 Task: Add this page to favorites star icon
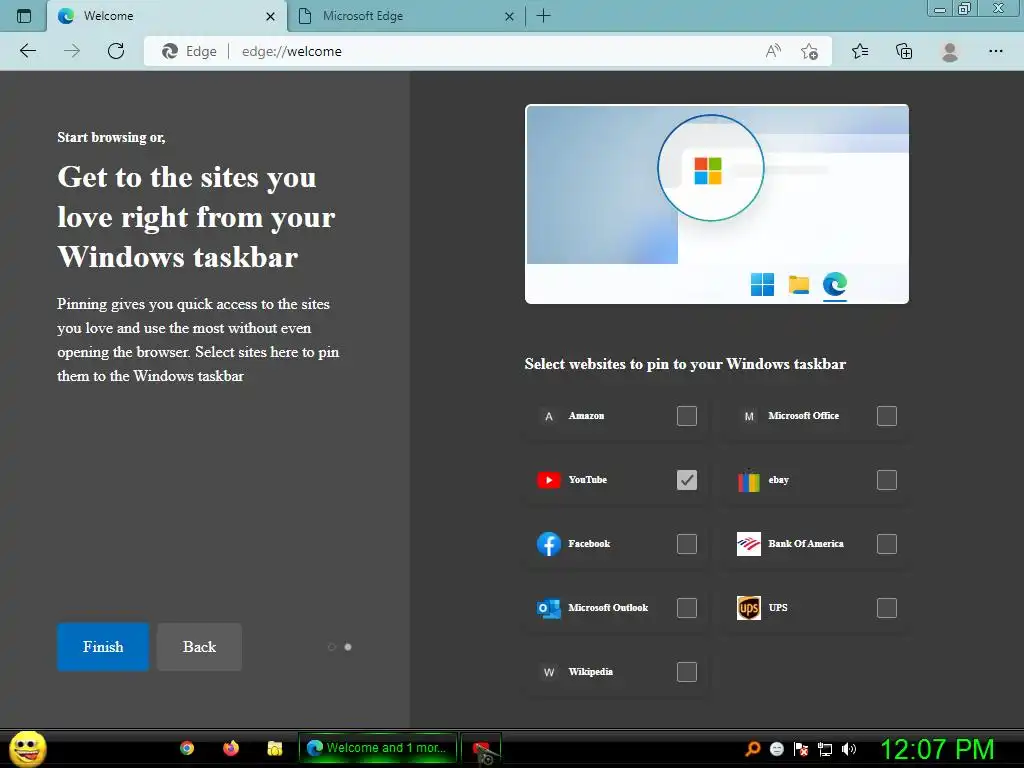809,51
